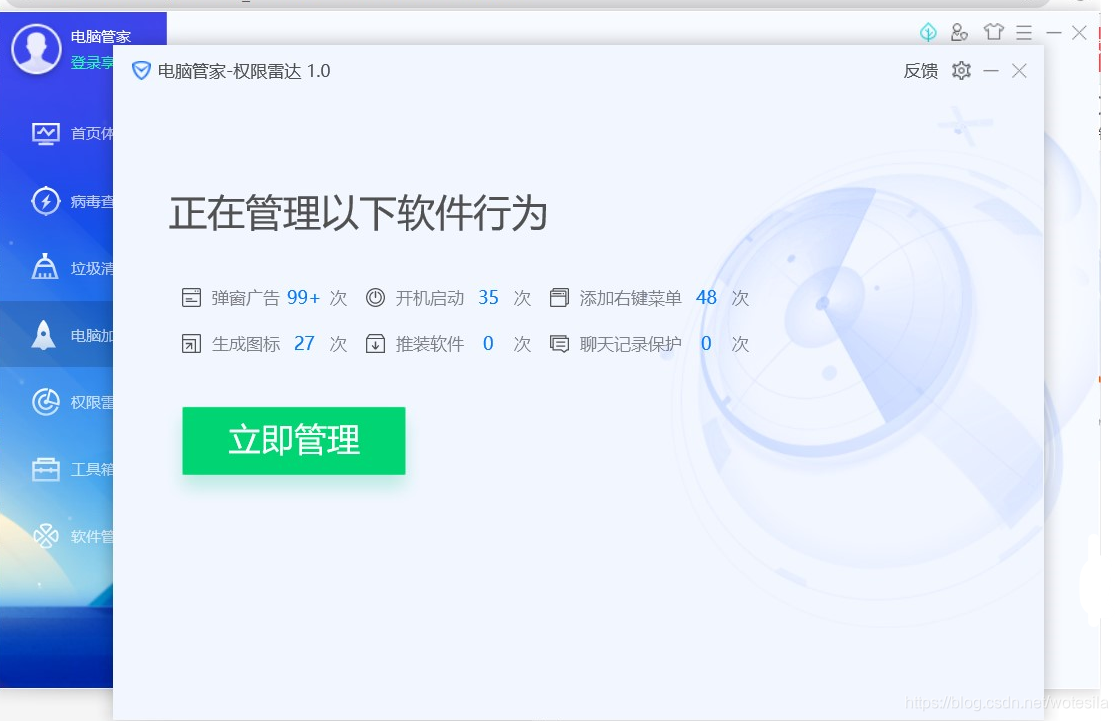The width and height of the screenshot is (1118, 721).
Task: Open 首页体检 monitor icon in main sidebar
Action: (x=46, y=133)
